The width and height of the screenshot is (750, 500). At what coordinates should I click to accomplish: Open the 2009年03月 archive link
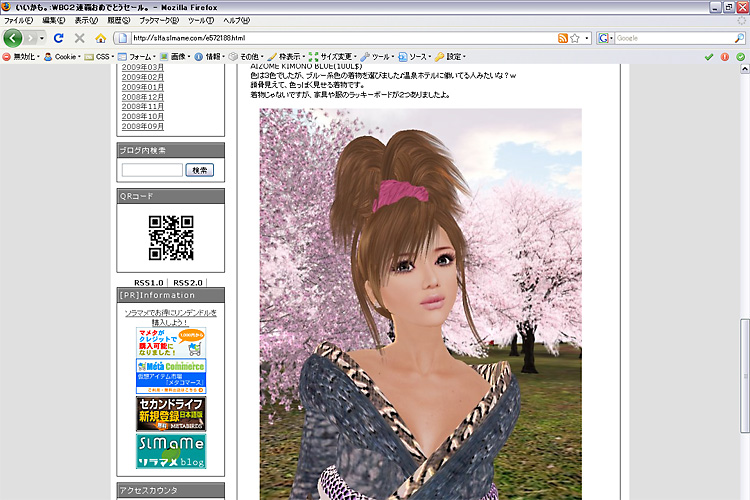click(x=143, y=67)
